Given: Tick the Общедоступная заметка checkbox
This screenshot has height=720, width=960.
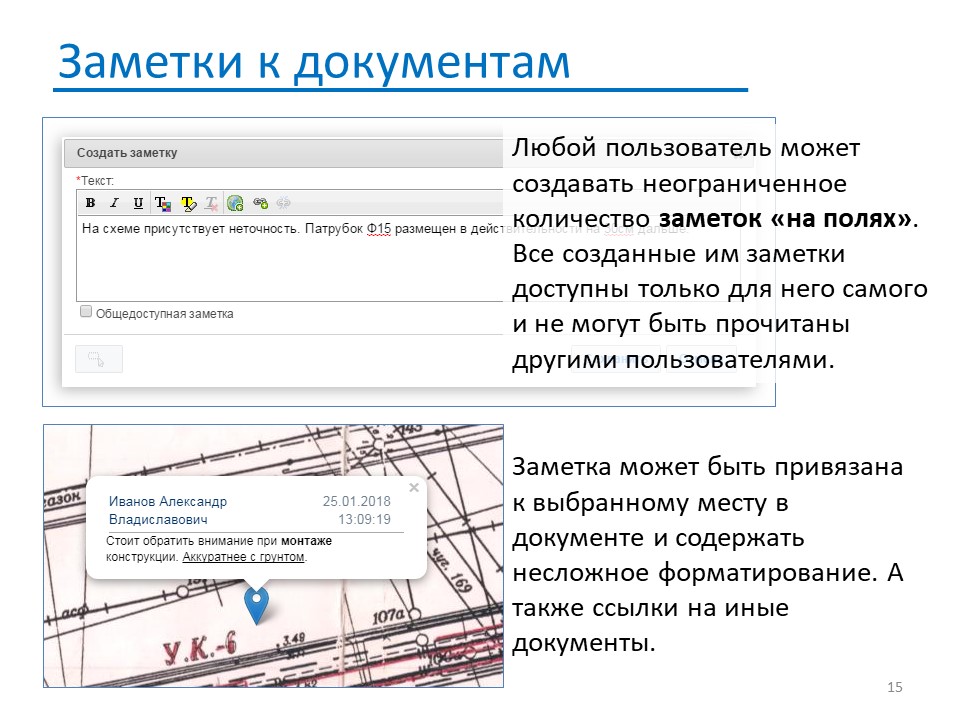Looking at the screenshot, I should pyautogui.click(x=86, y=312).
